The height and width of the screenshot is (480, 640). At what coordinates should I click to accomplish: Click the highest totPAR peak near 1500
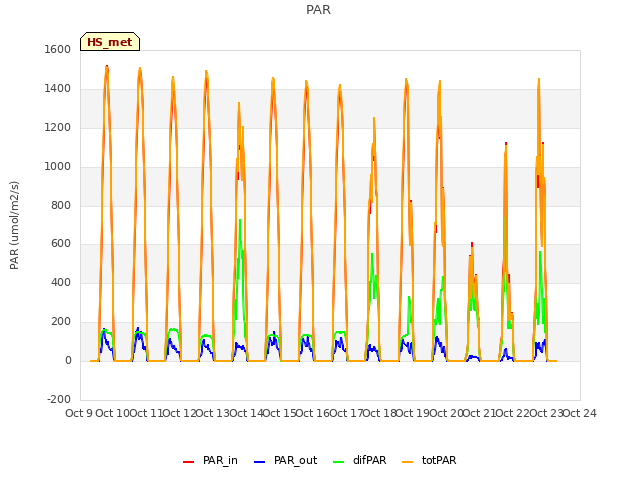pos(107,68)
